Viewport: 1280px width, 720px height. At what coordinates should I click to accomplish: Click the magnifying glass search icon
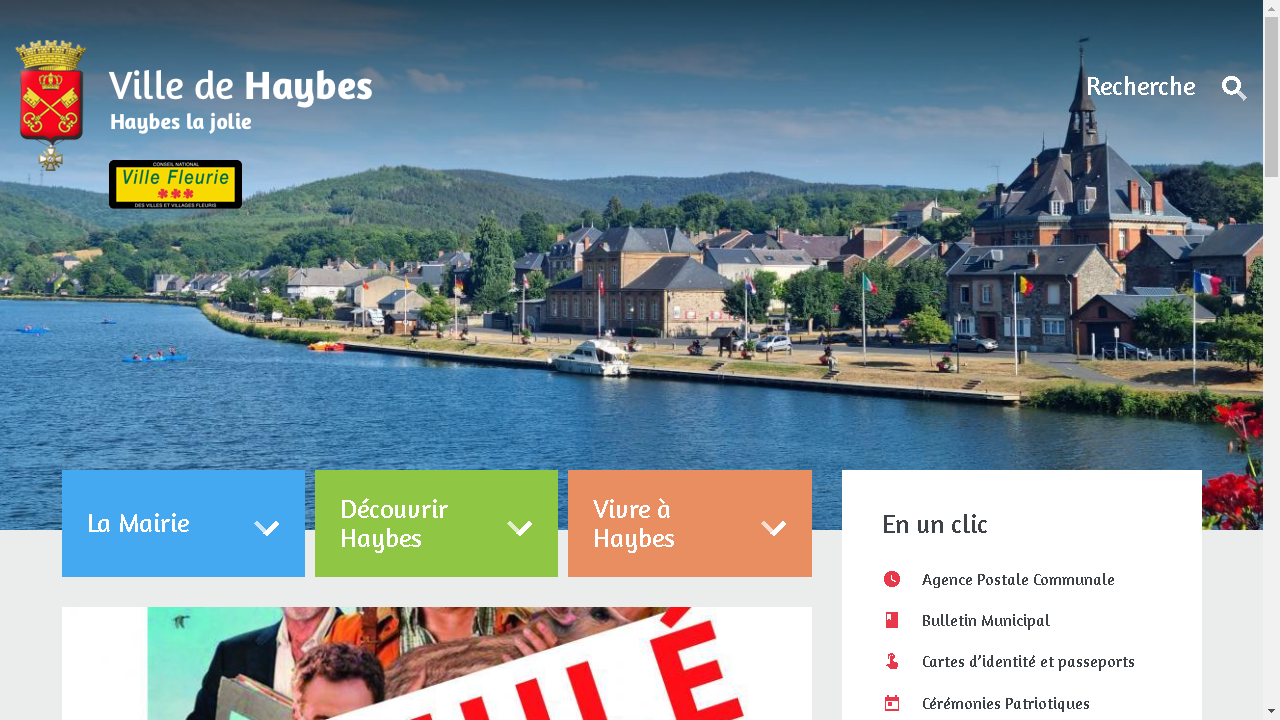coord(1234,88)
